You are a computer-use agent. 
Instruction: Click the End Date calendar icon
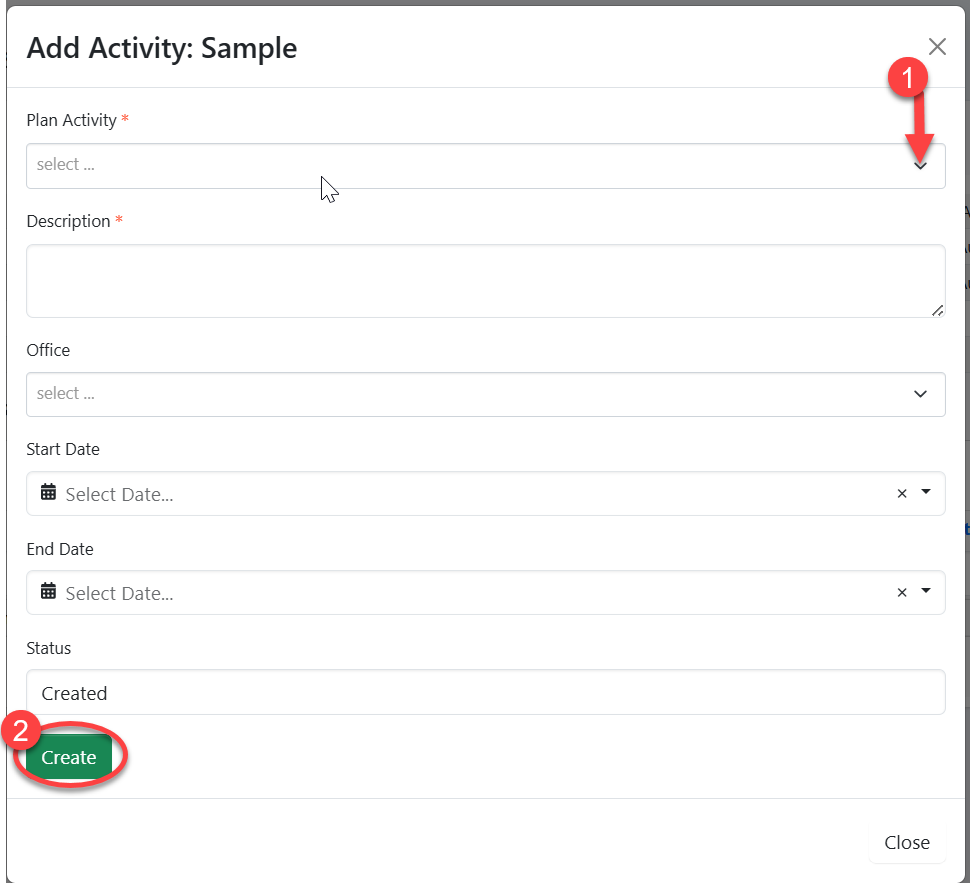point(48,591)
